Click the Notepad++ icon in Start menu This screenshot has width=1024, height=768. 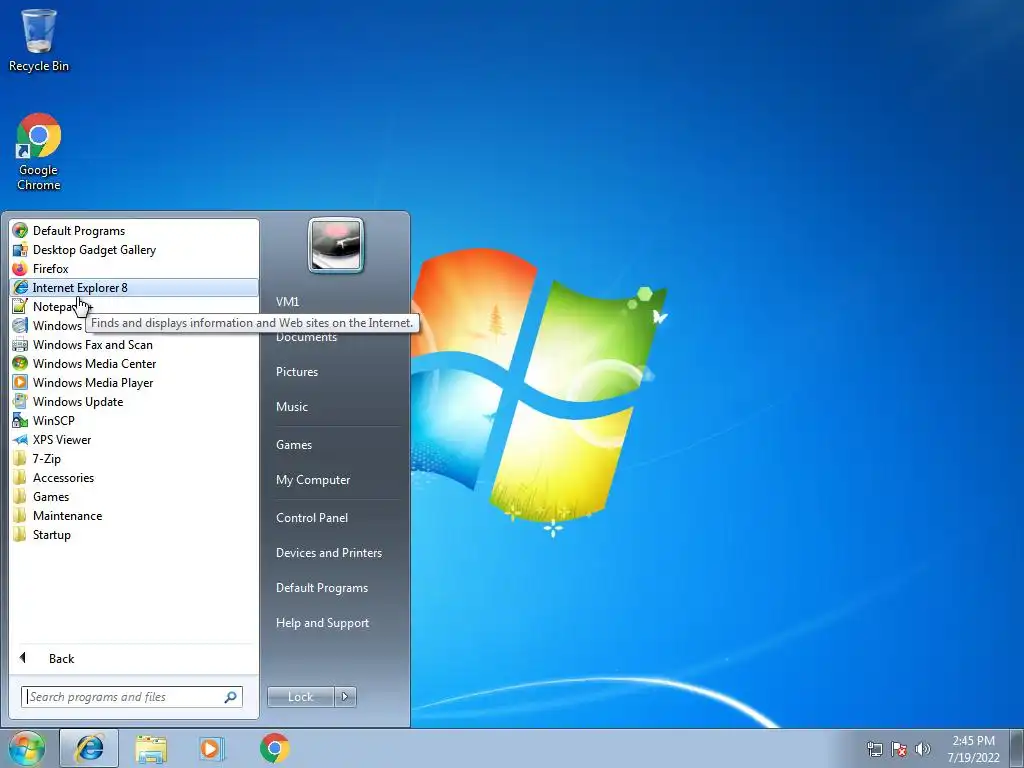(20, 306)
